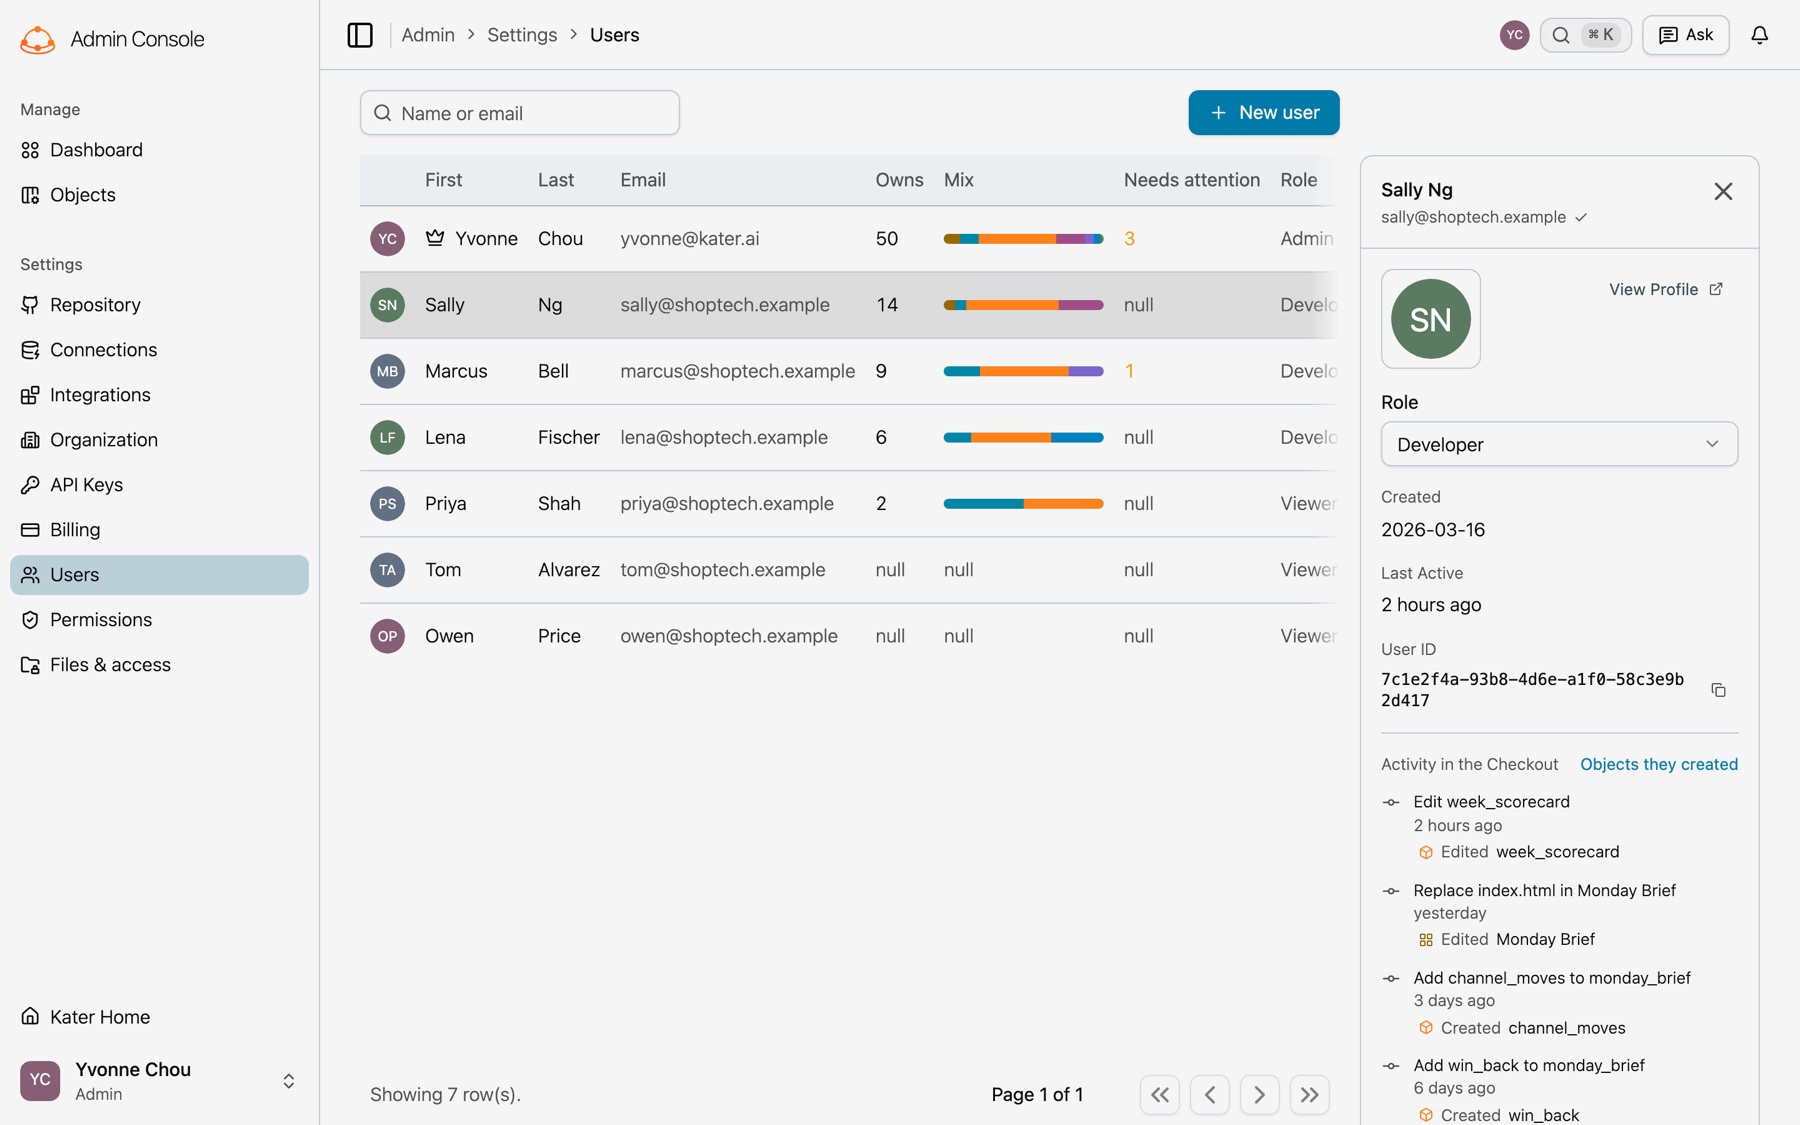Viewport: 1800px width, 1125px height.
Task: Click Owen Price's OP avatar
Action: (x=387, y=636)
